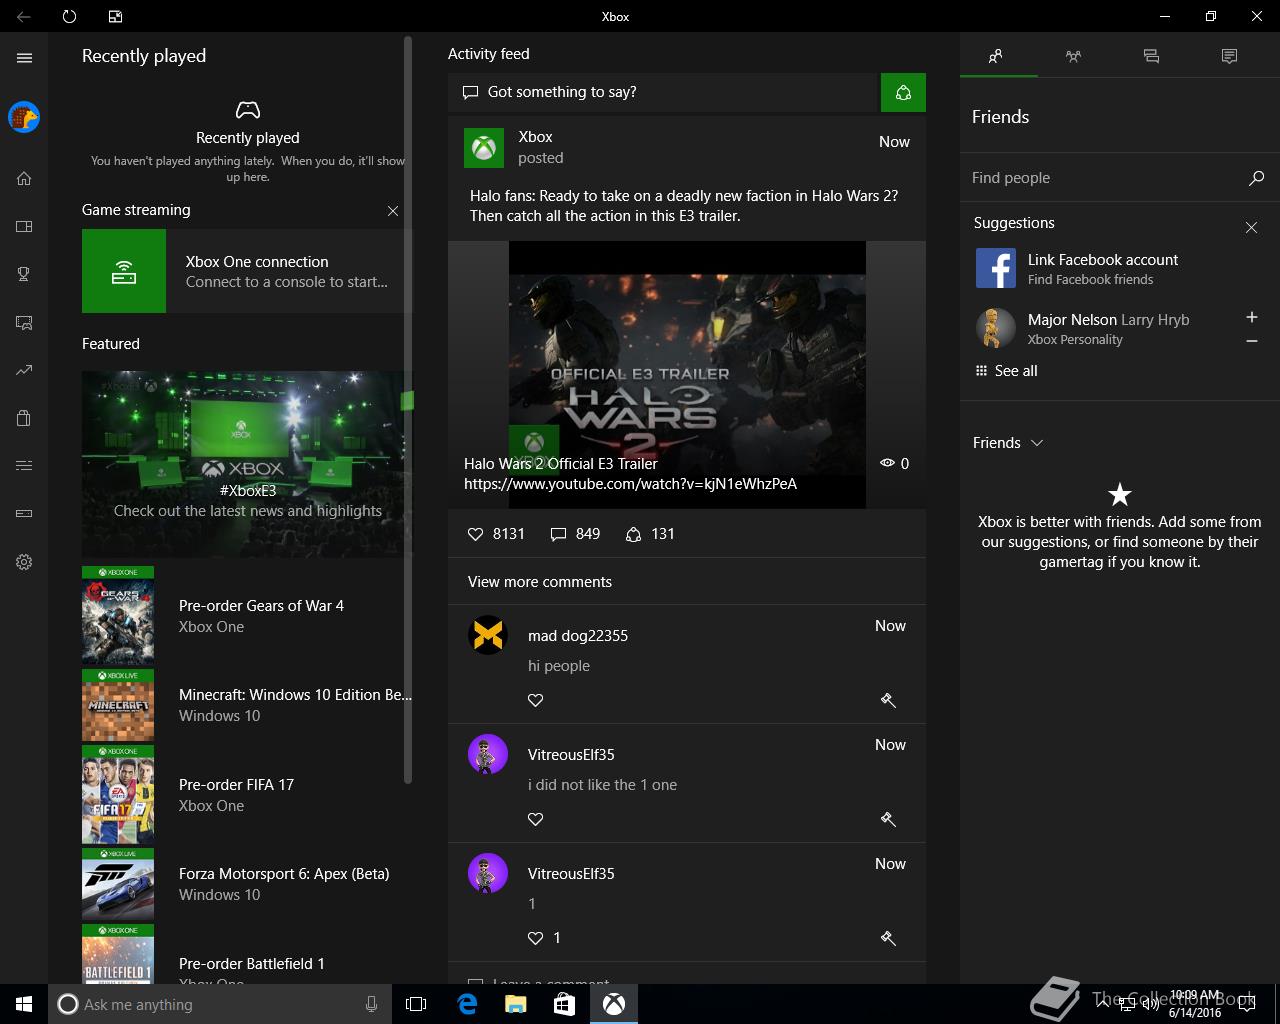Go back with the title bar arrow
This screenshot has height=1024, width=1280.
(x=24, y=16)
